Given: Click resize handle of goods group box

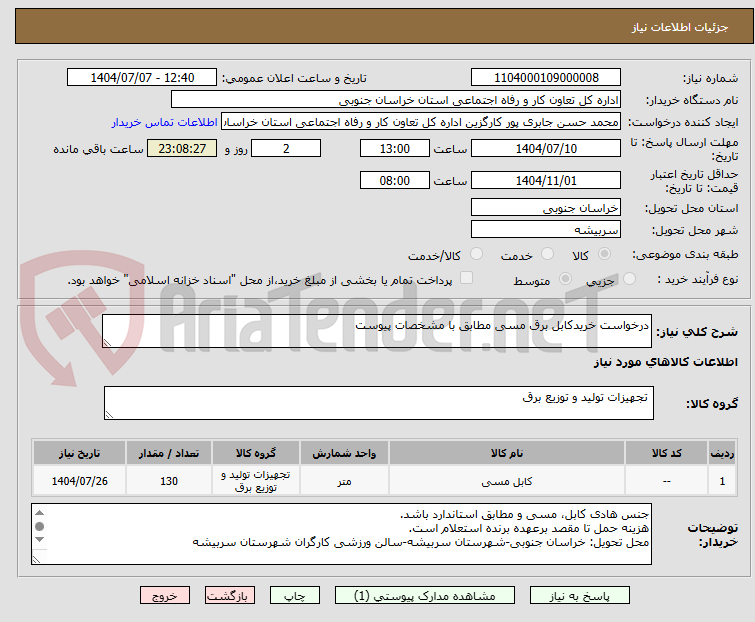Looking at the screenshot, I should point(110,414).
